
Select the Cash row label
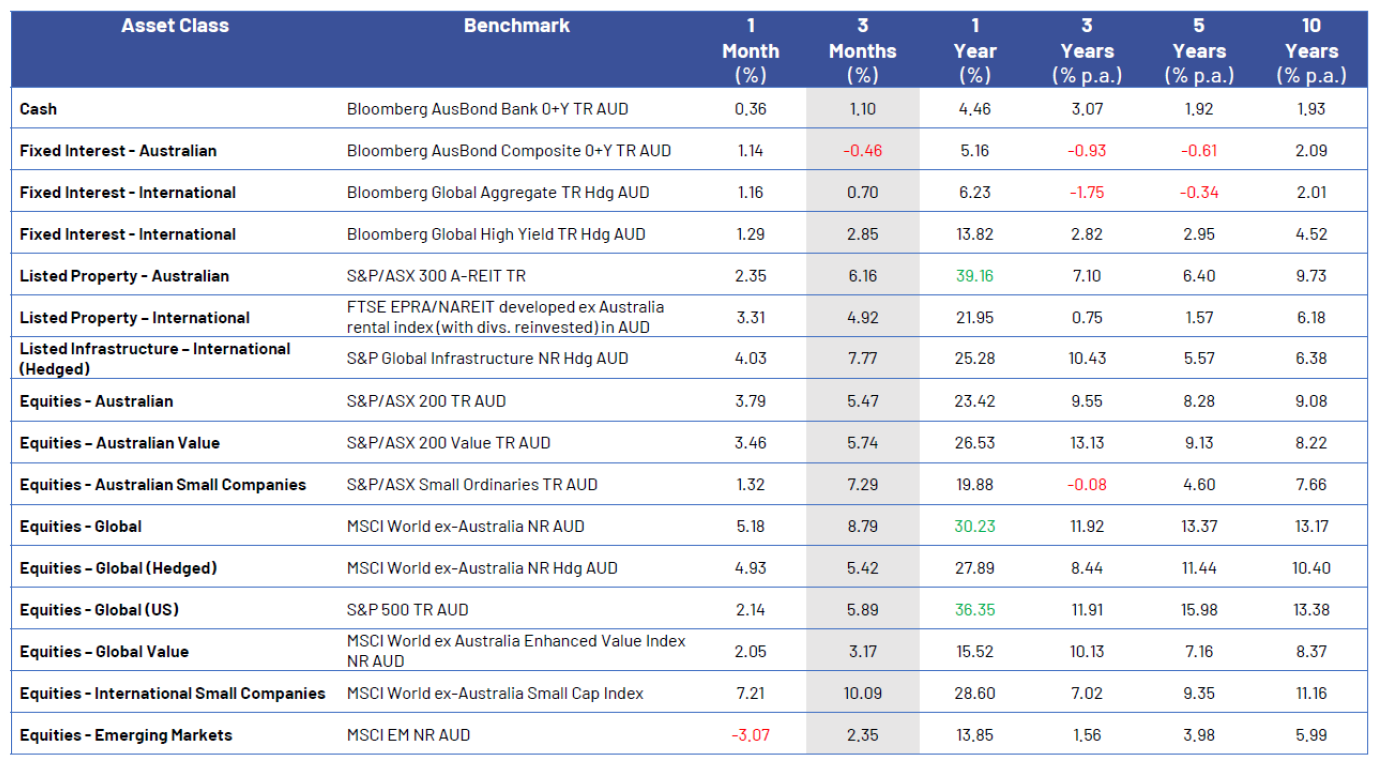[x=38, y=109]
